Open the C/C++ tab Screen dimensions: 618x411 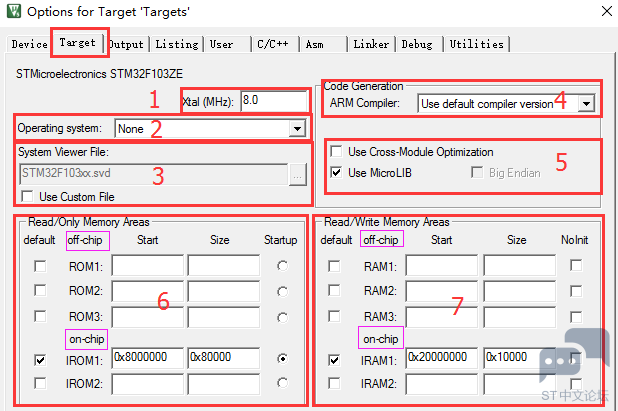(x=273, y=45)
